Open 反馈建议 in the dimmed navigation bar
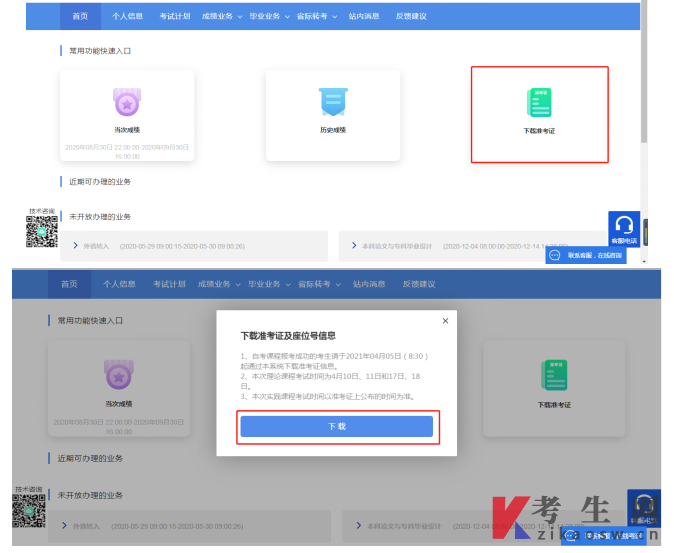 (419, 284)
